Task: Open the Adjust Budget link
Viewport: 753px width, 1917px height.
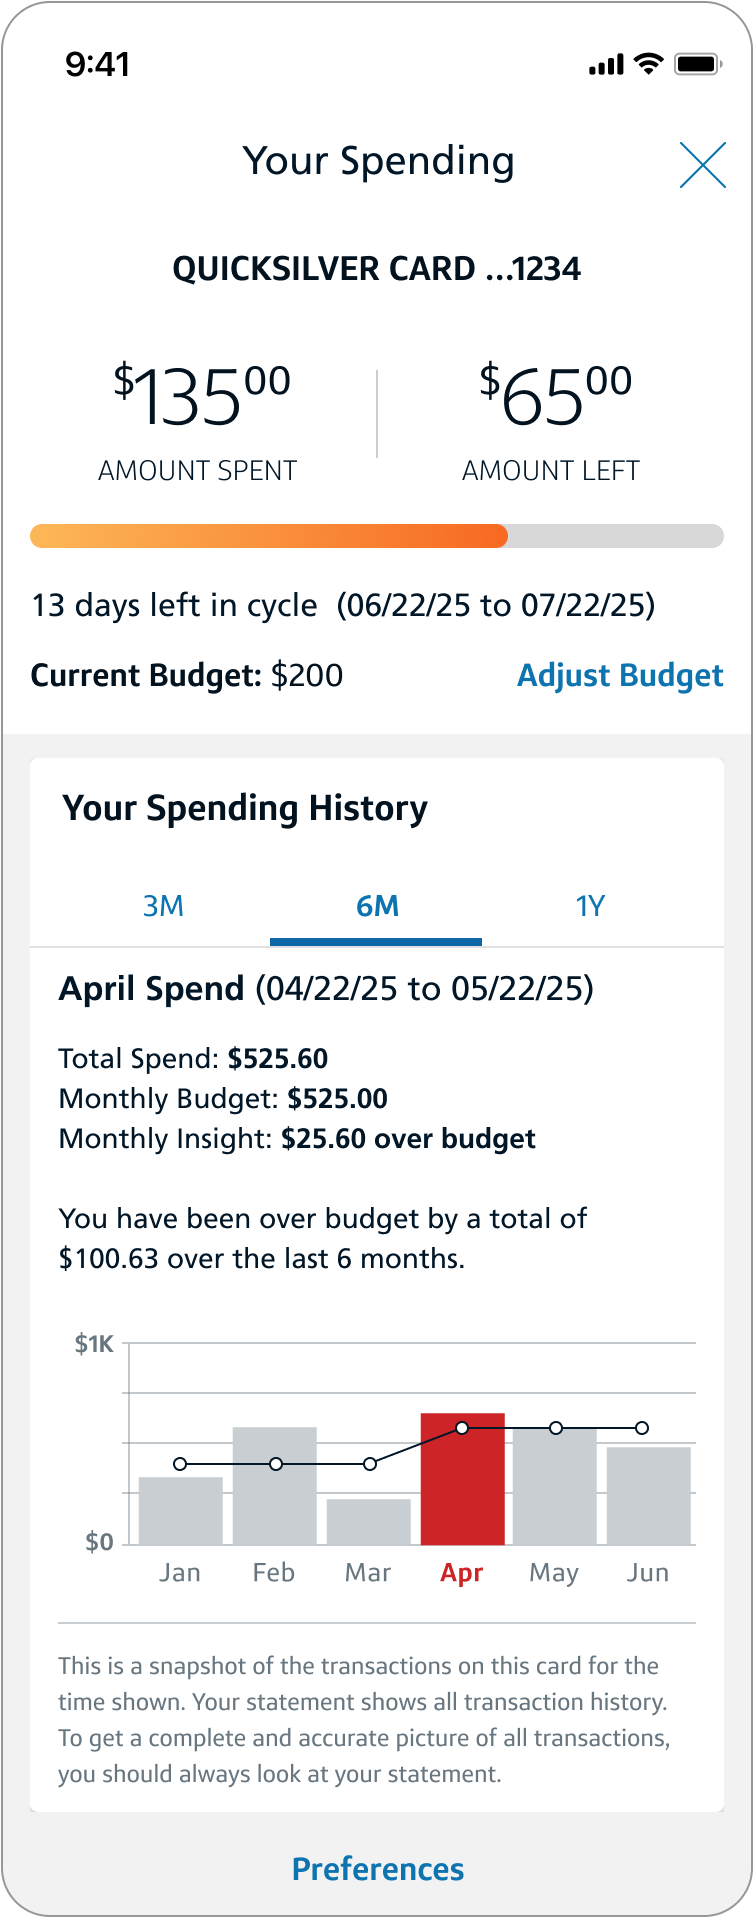Action: [620, 675]
